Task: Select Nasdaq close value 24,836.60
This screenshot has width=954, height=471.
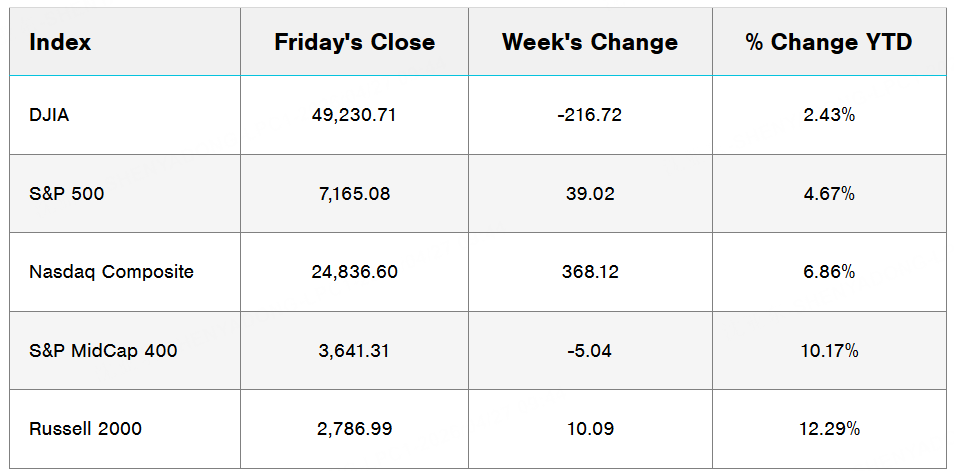Action: pyautogui.click(x=354, y=271)
